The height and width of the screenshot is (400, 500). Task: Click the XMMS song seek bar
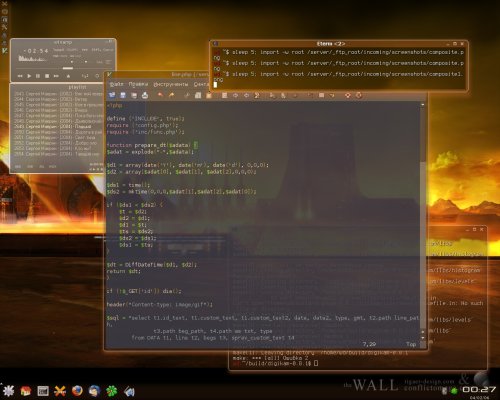click(63, 68)
